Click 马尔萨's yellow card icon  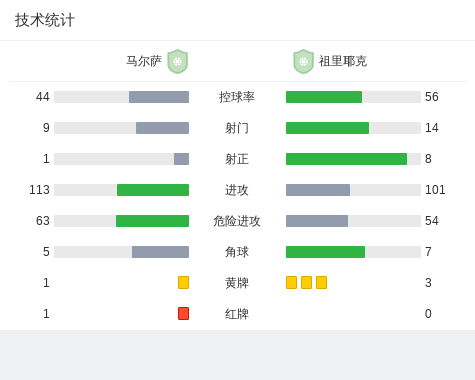183,282
